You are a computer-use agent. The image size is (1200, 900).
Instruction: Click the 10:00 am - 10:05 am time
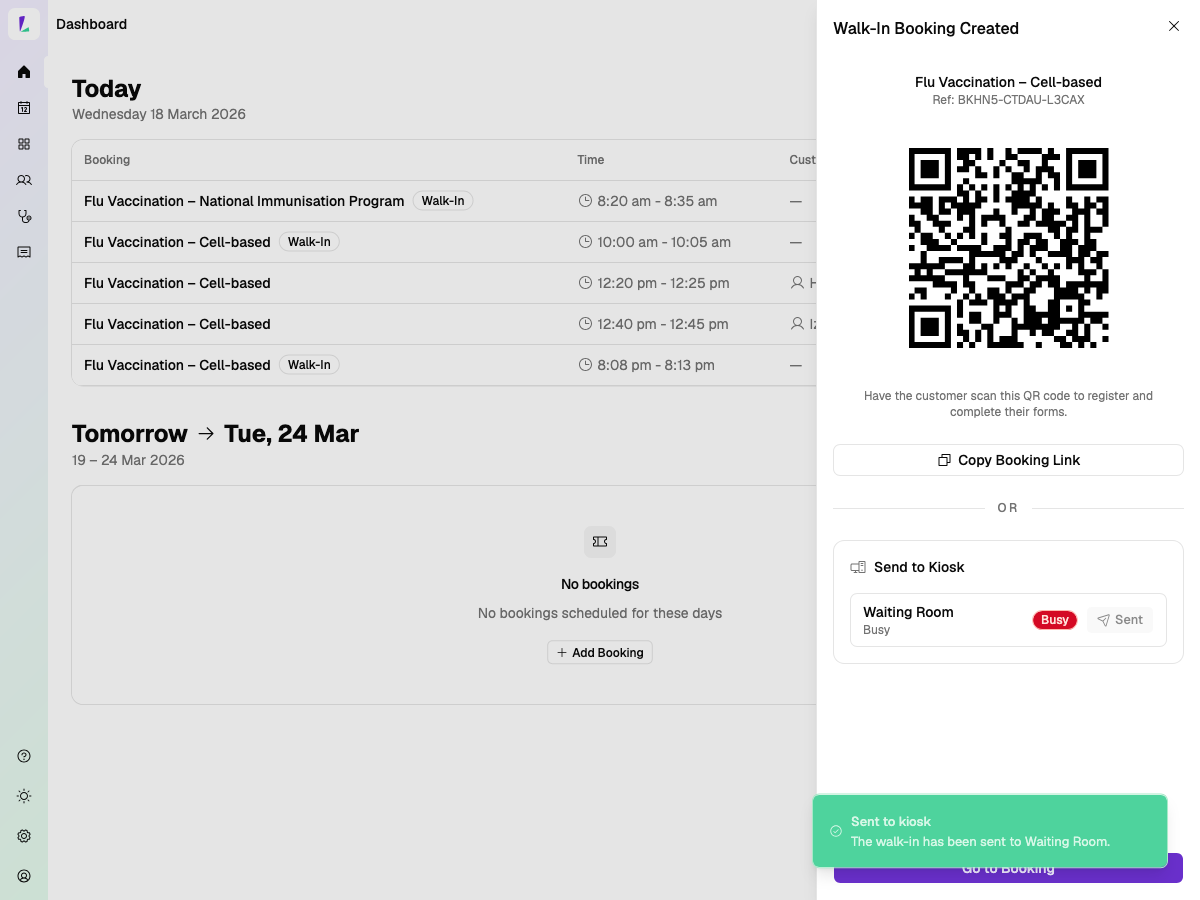click(x=664, y=242)
